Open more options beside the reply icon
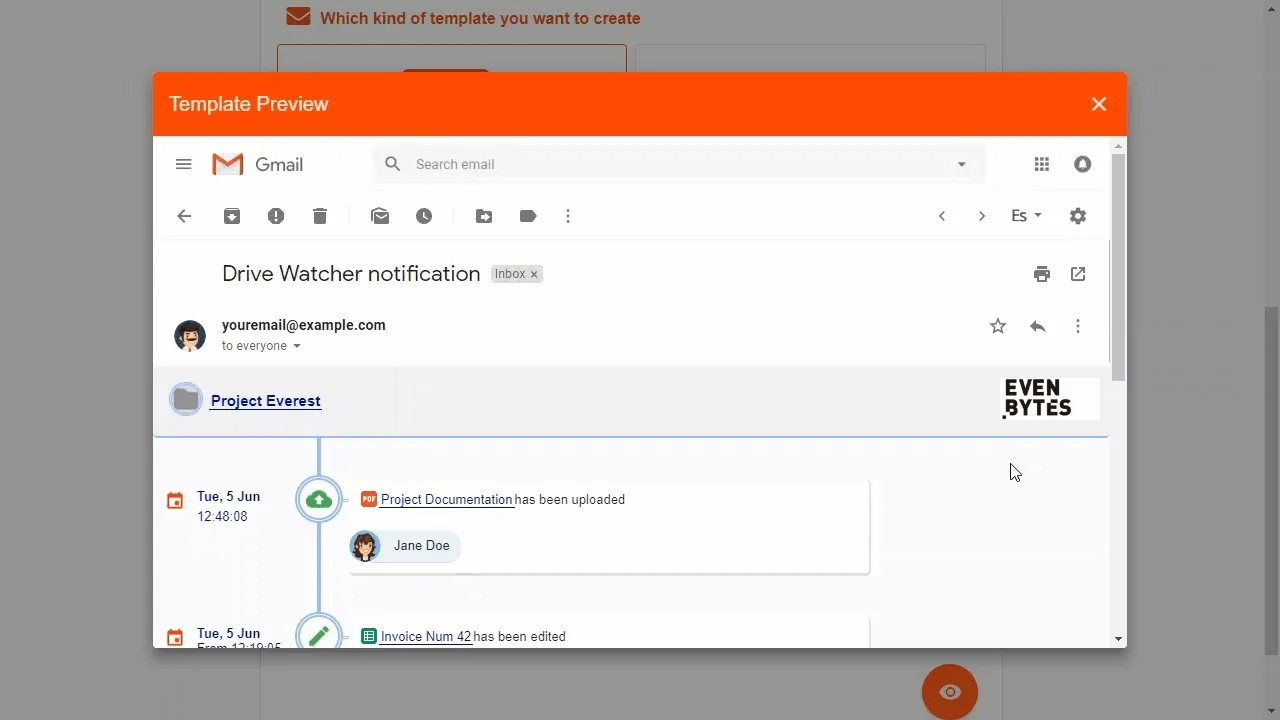This screenshot has width=1280, height=720. [1078, 326]
